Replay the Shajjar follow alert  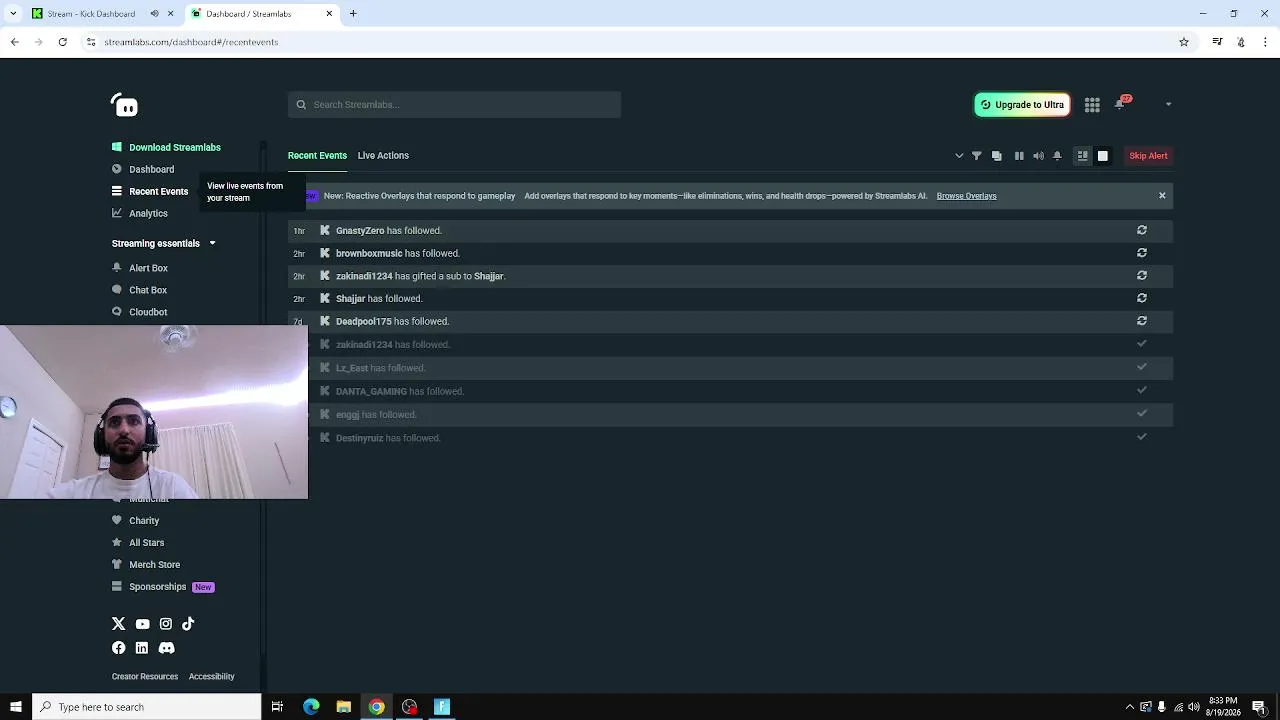tap(1141, 298)
